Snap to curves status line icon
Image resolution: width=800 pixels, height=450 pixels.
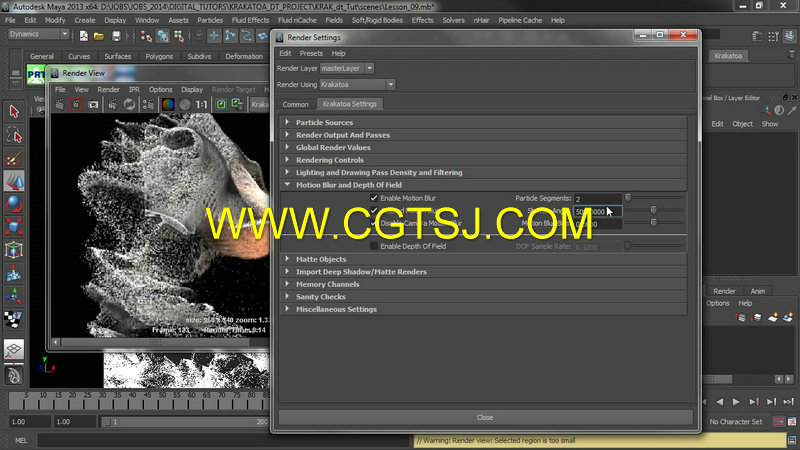(230, 36)
